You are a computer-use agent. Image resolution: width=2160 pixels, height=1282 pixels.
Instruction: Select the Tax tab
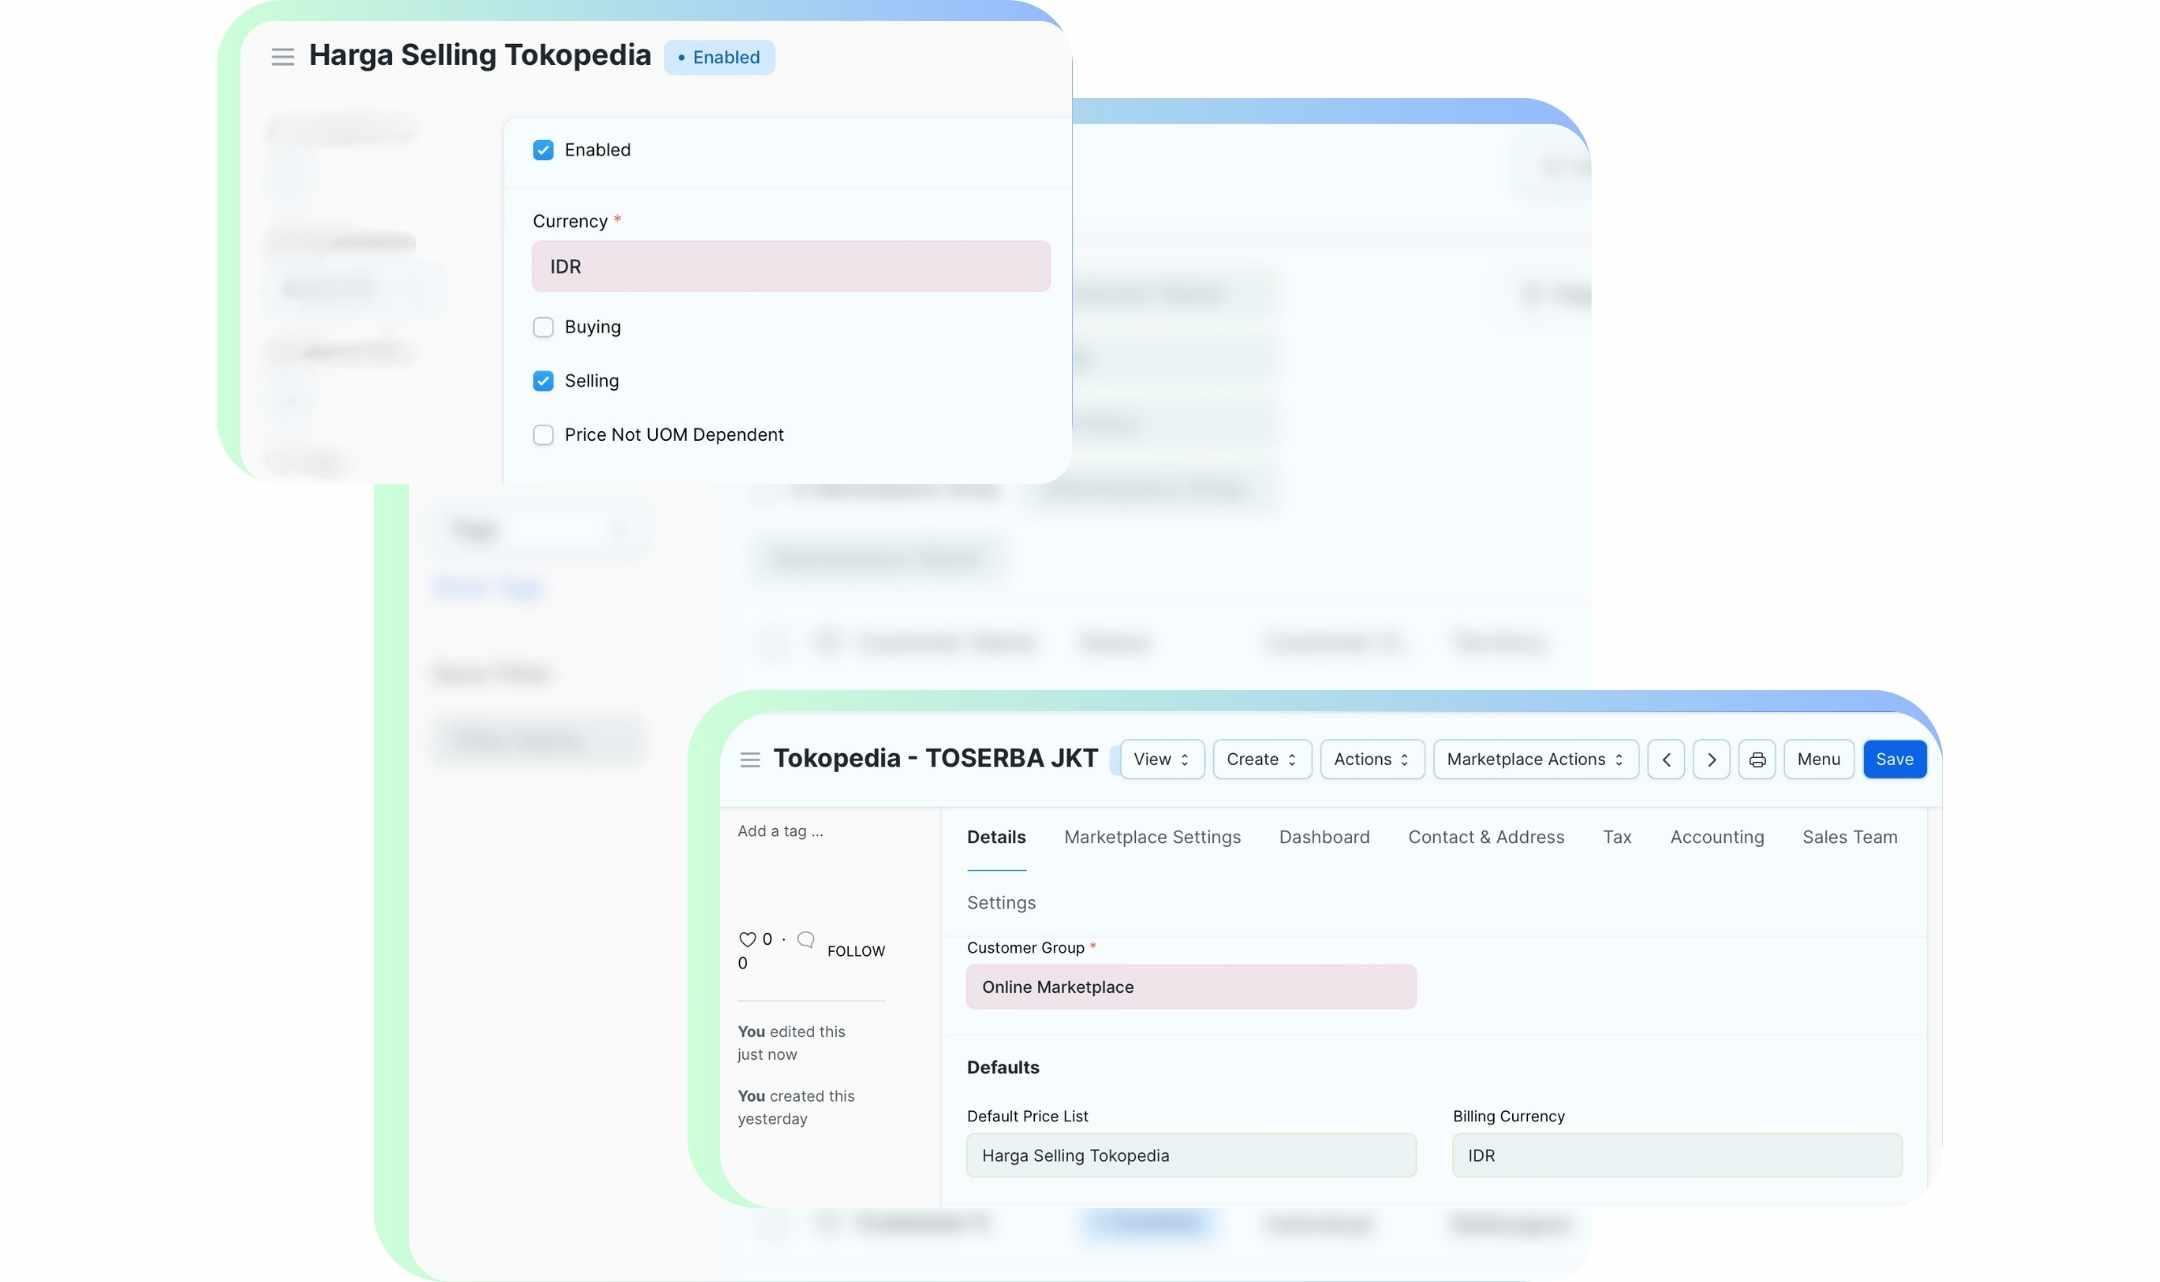point(1617,838)
